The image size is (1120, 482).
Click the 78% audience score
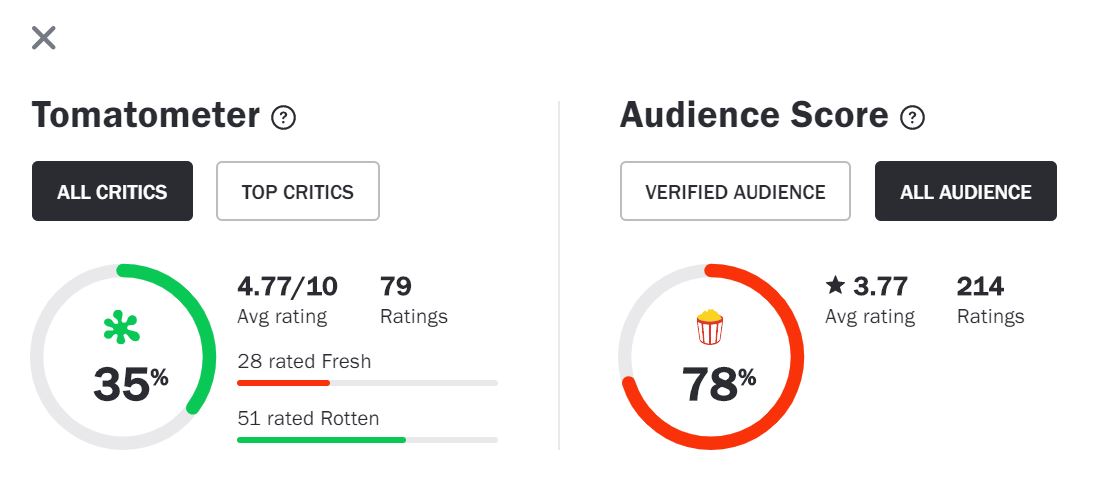pyautogui.click(x=718, y=384)
